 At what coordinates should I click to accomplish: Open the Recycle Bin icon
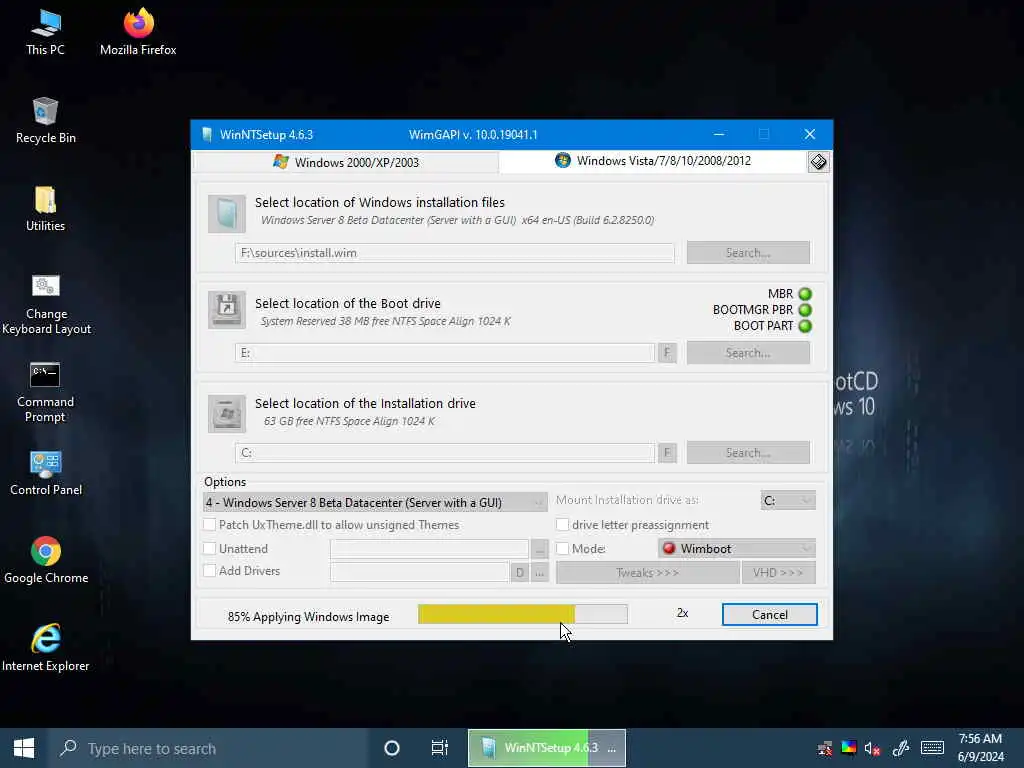(x=46, y=120)
